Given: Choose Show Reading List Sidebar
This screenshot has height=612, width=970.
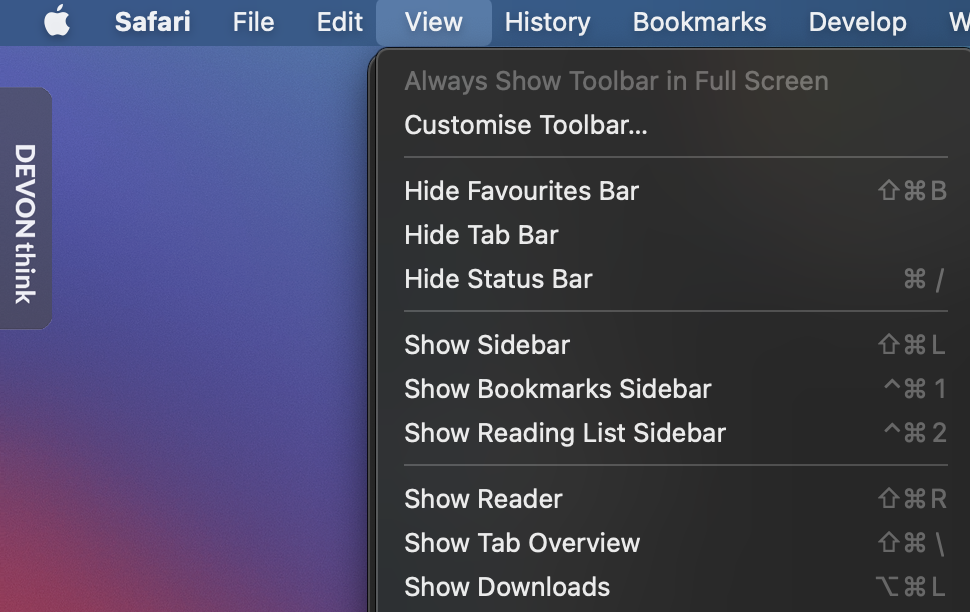Looking at the screenshot, I should tap(676, 433).
